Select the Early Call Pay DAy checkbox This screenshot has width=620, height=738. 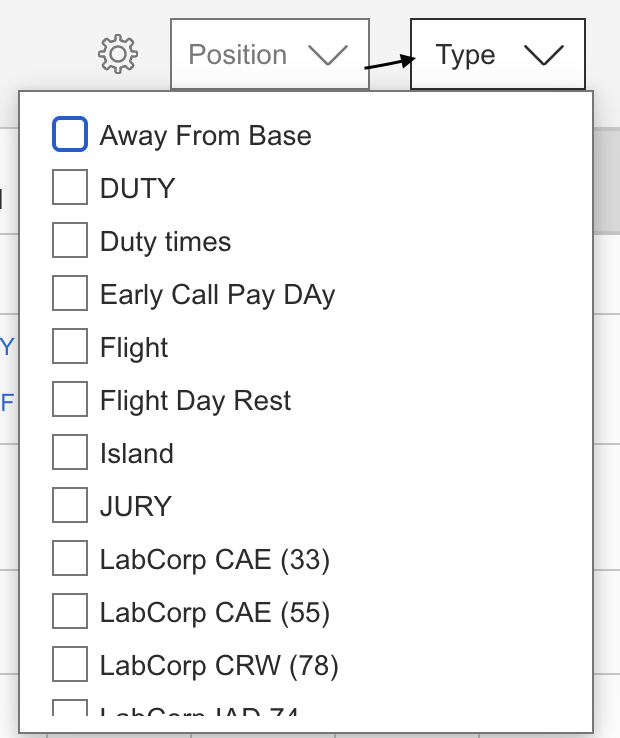click(70, 294)
